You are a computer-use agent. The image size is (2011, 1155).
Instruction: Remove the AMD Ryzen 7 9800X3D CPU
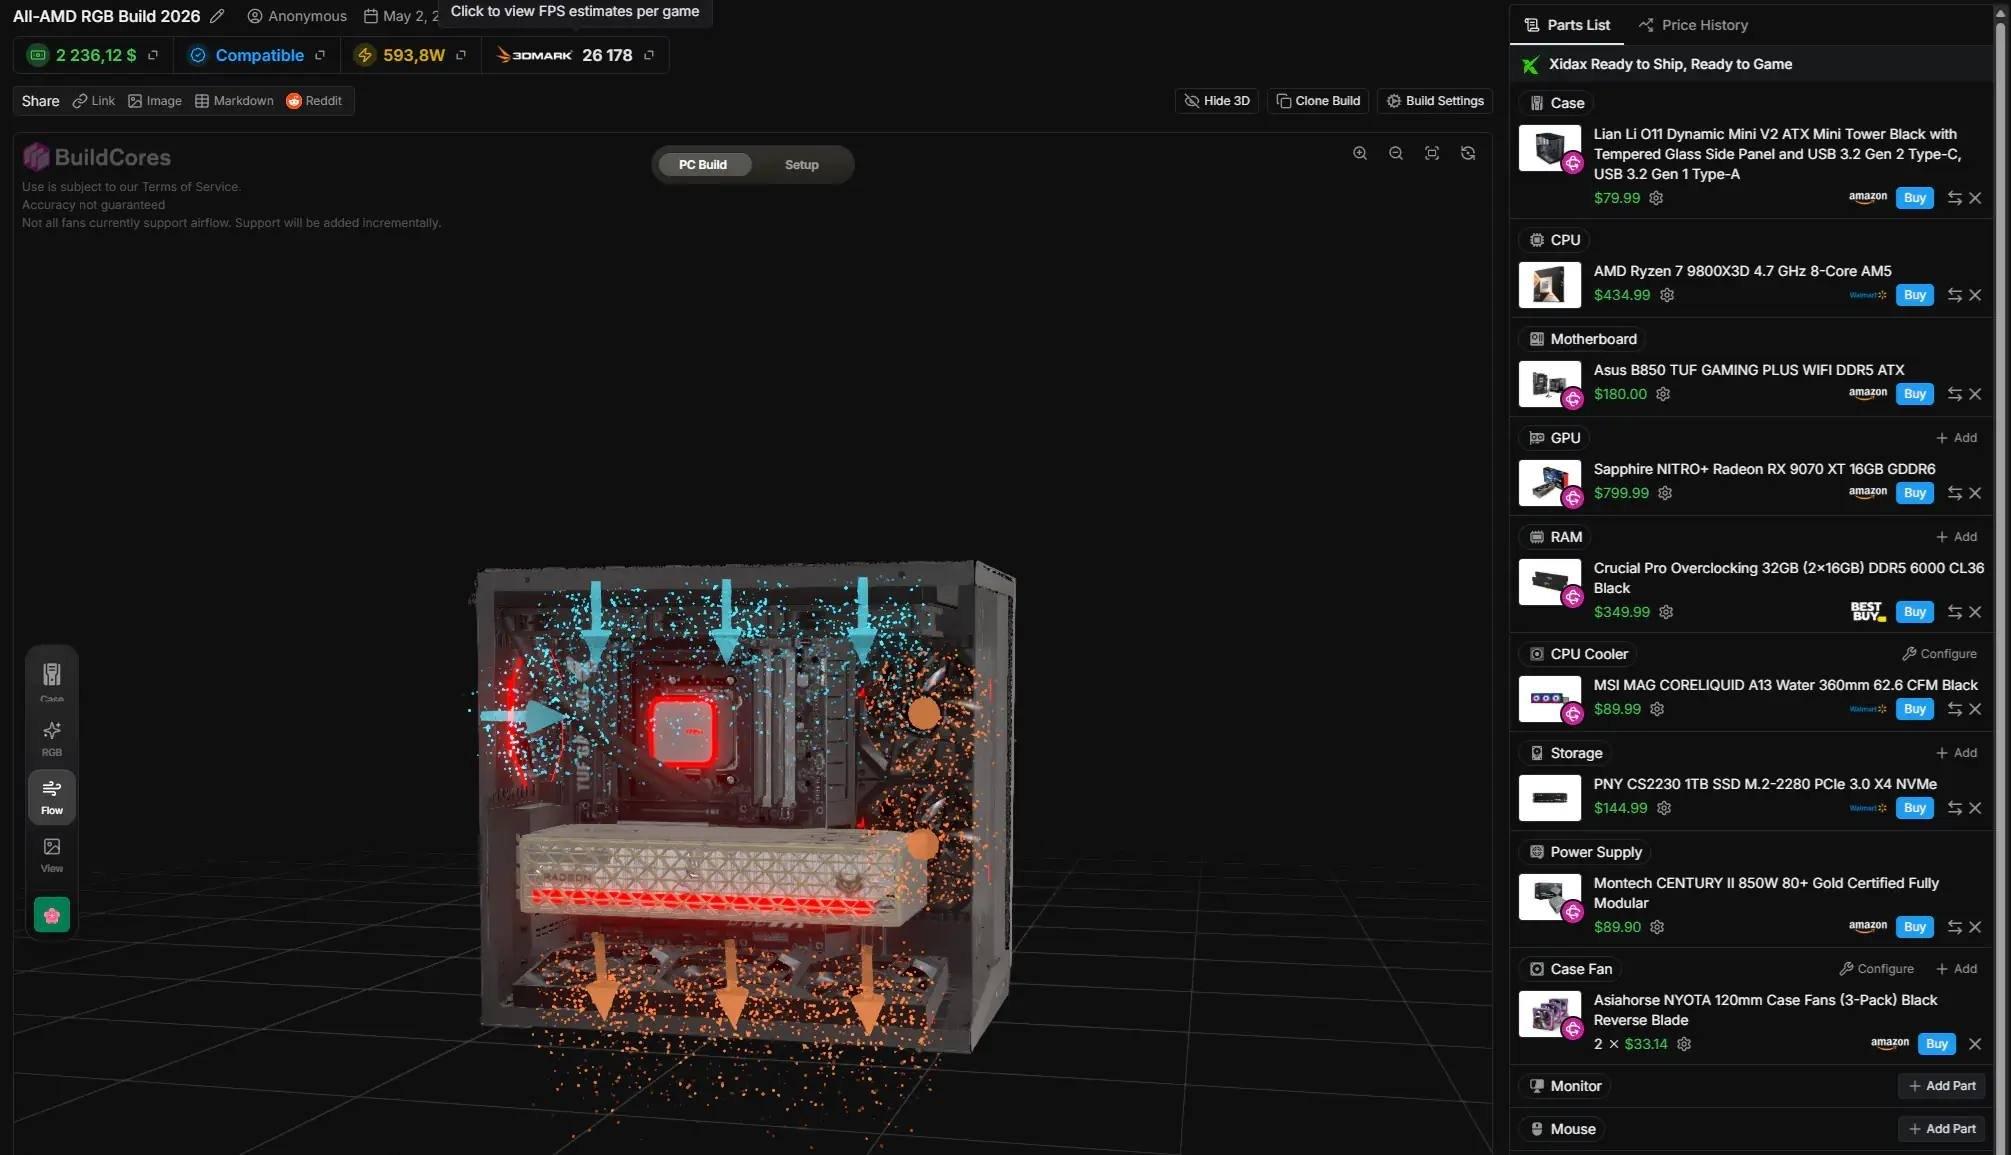1975,295
